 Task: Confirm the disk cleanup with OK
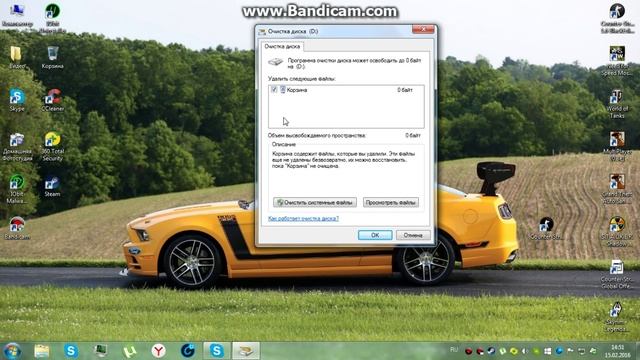coord(375,235)
